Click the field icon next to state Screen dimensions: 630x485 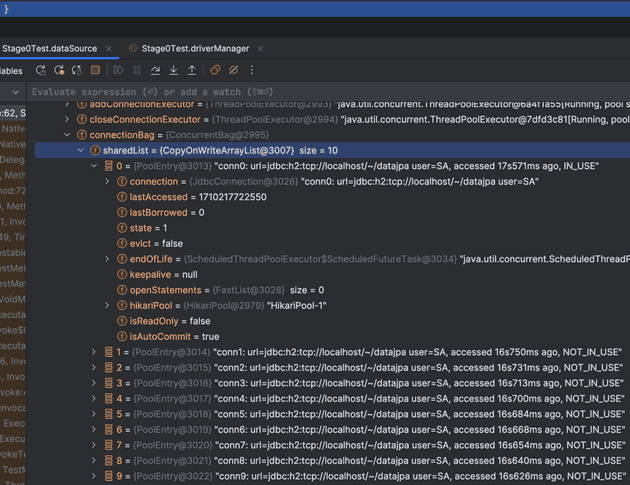click(x=122, y=228)
